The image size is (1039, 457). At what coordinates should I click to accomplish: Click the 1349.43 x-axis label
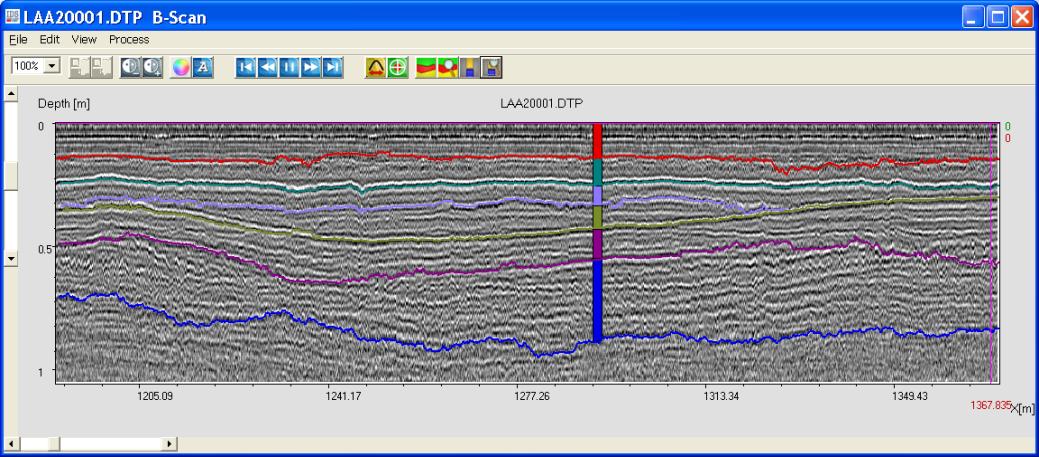(x=910, y=397)
